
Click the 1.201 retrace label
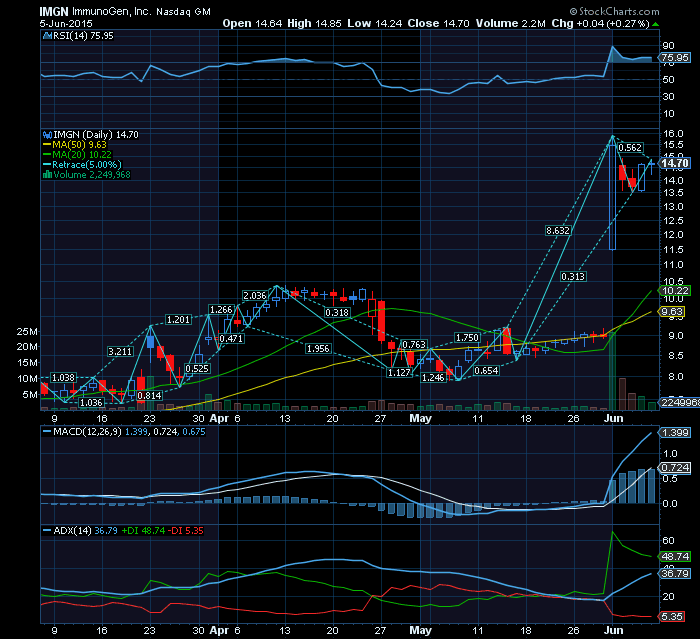coord(178,319)
